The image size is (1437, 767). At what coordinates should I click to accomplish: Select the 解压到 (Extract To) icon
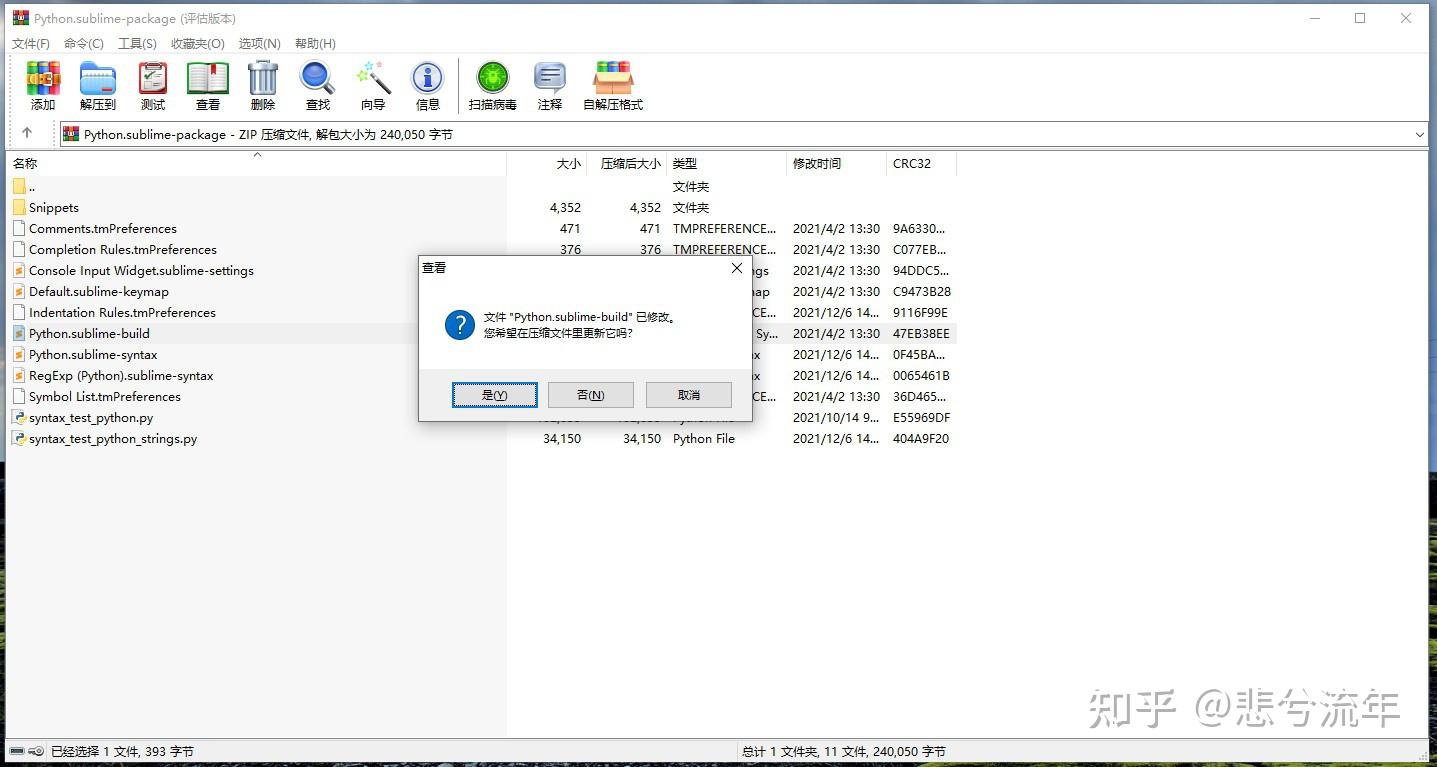[x=97, y=85]
